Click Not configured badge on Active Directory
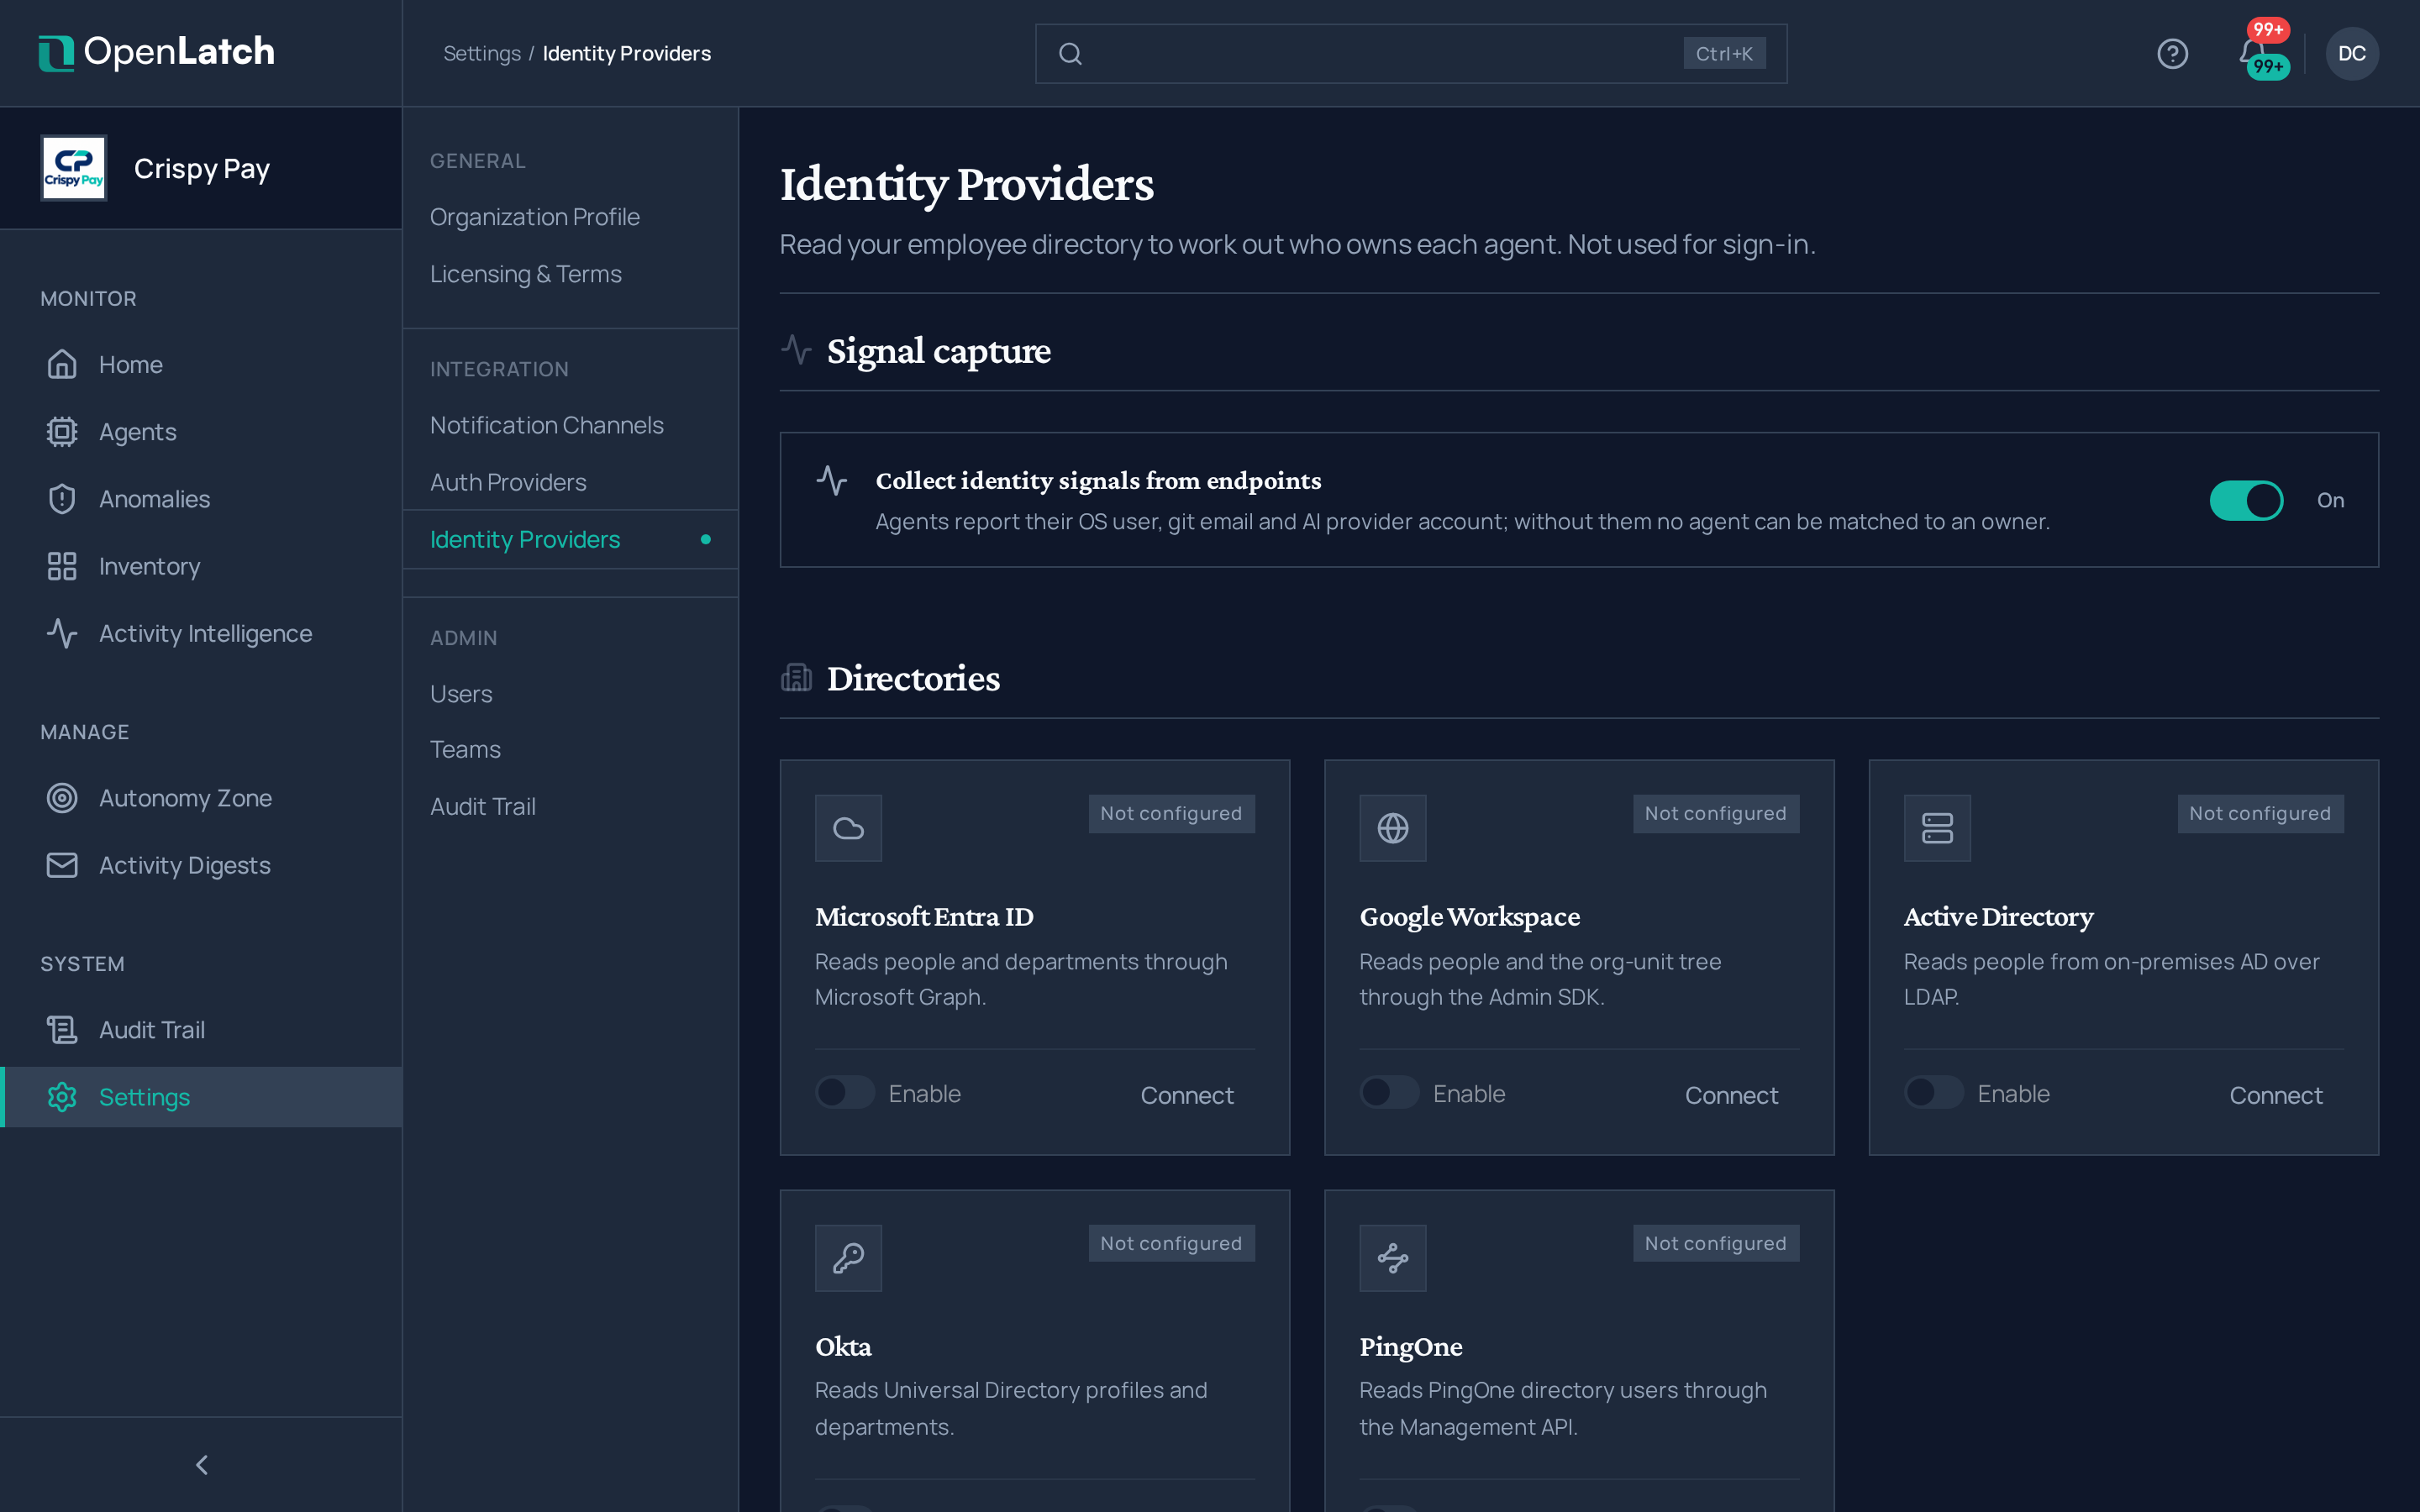This screenshot has width=2420, height=1512. pos(2260,813)
